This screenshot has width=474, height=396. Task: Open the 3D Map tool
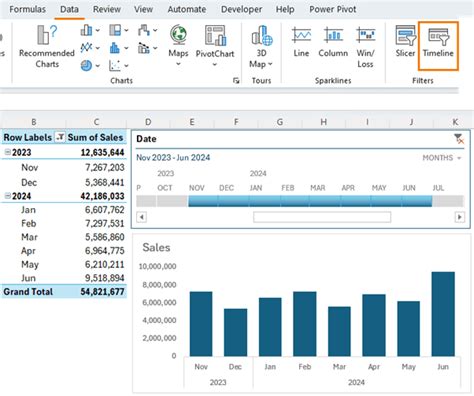[x=261, y=46]
